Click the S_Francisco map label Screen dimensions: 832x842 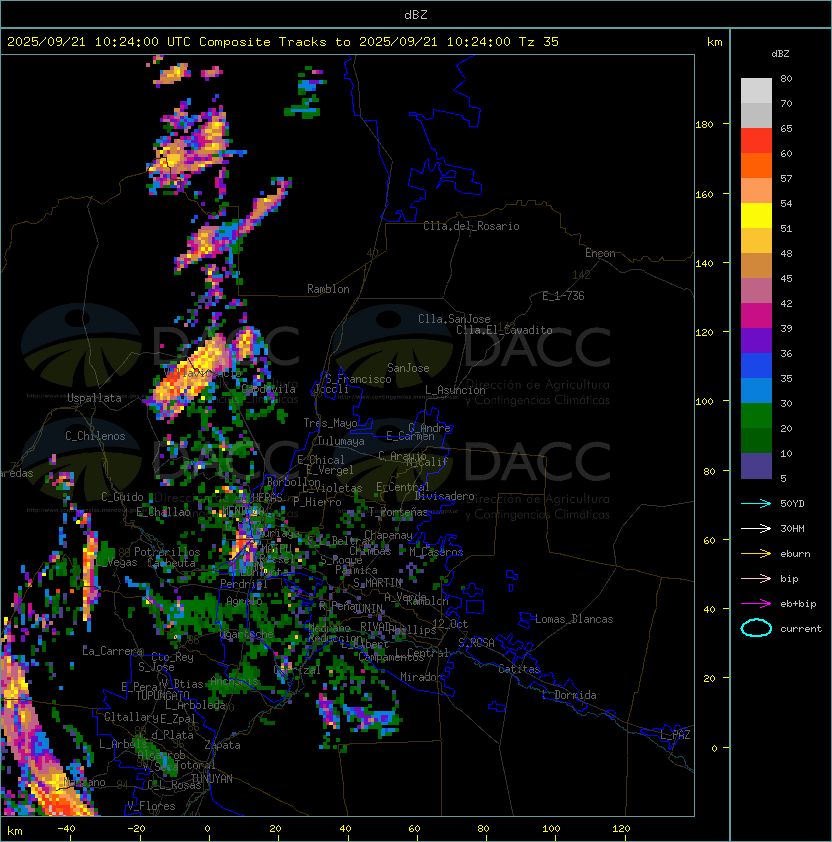pyautogui.click(x=358, y=379)
